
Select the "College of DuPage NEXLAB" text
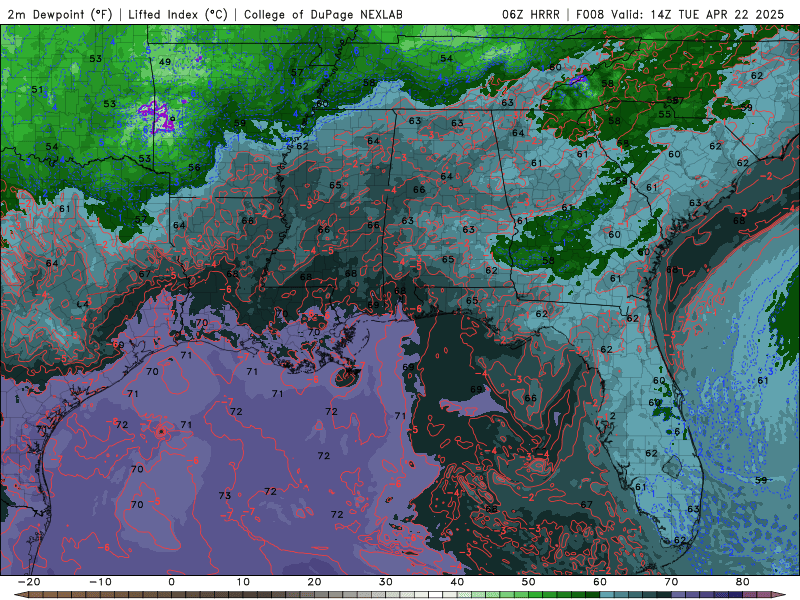click(x=323, y=14)
